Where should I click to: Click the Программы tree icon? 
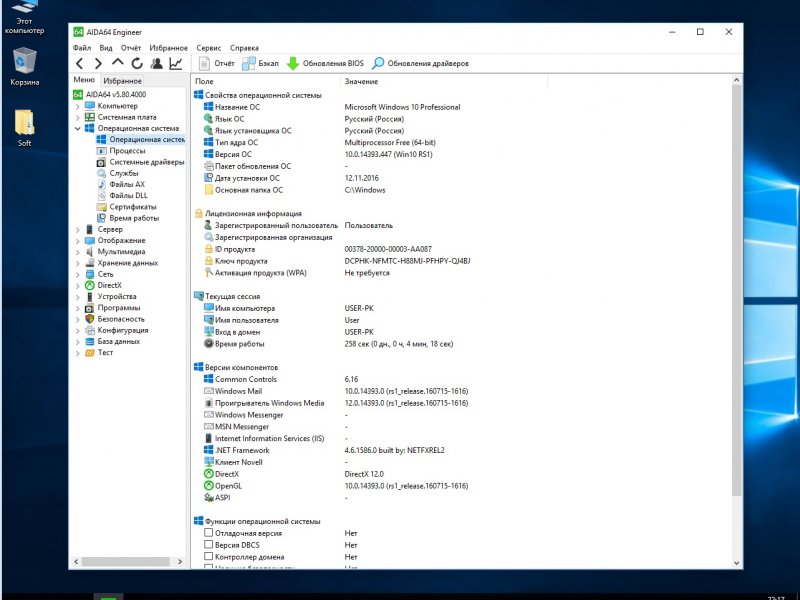[x=90, y=308]
